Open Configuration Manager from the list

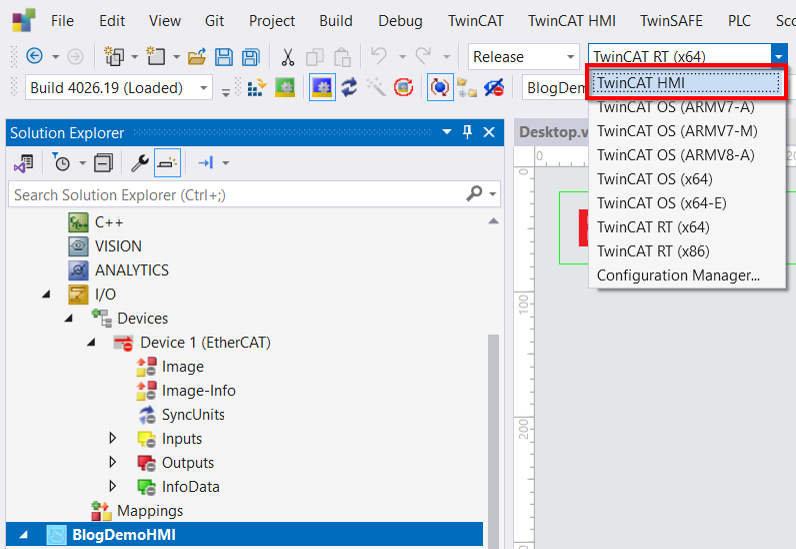[687, 275]
